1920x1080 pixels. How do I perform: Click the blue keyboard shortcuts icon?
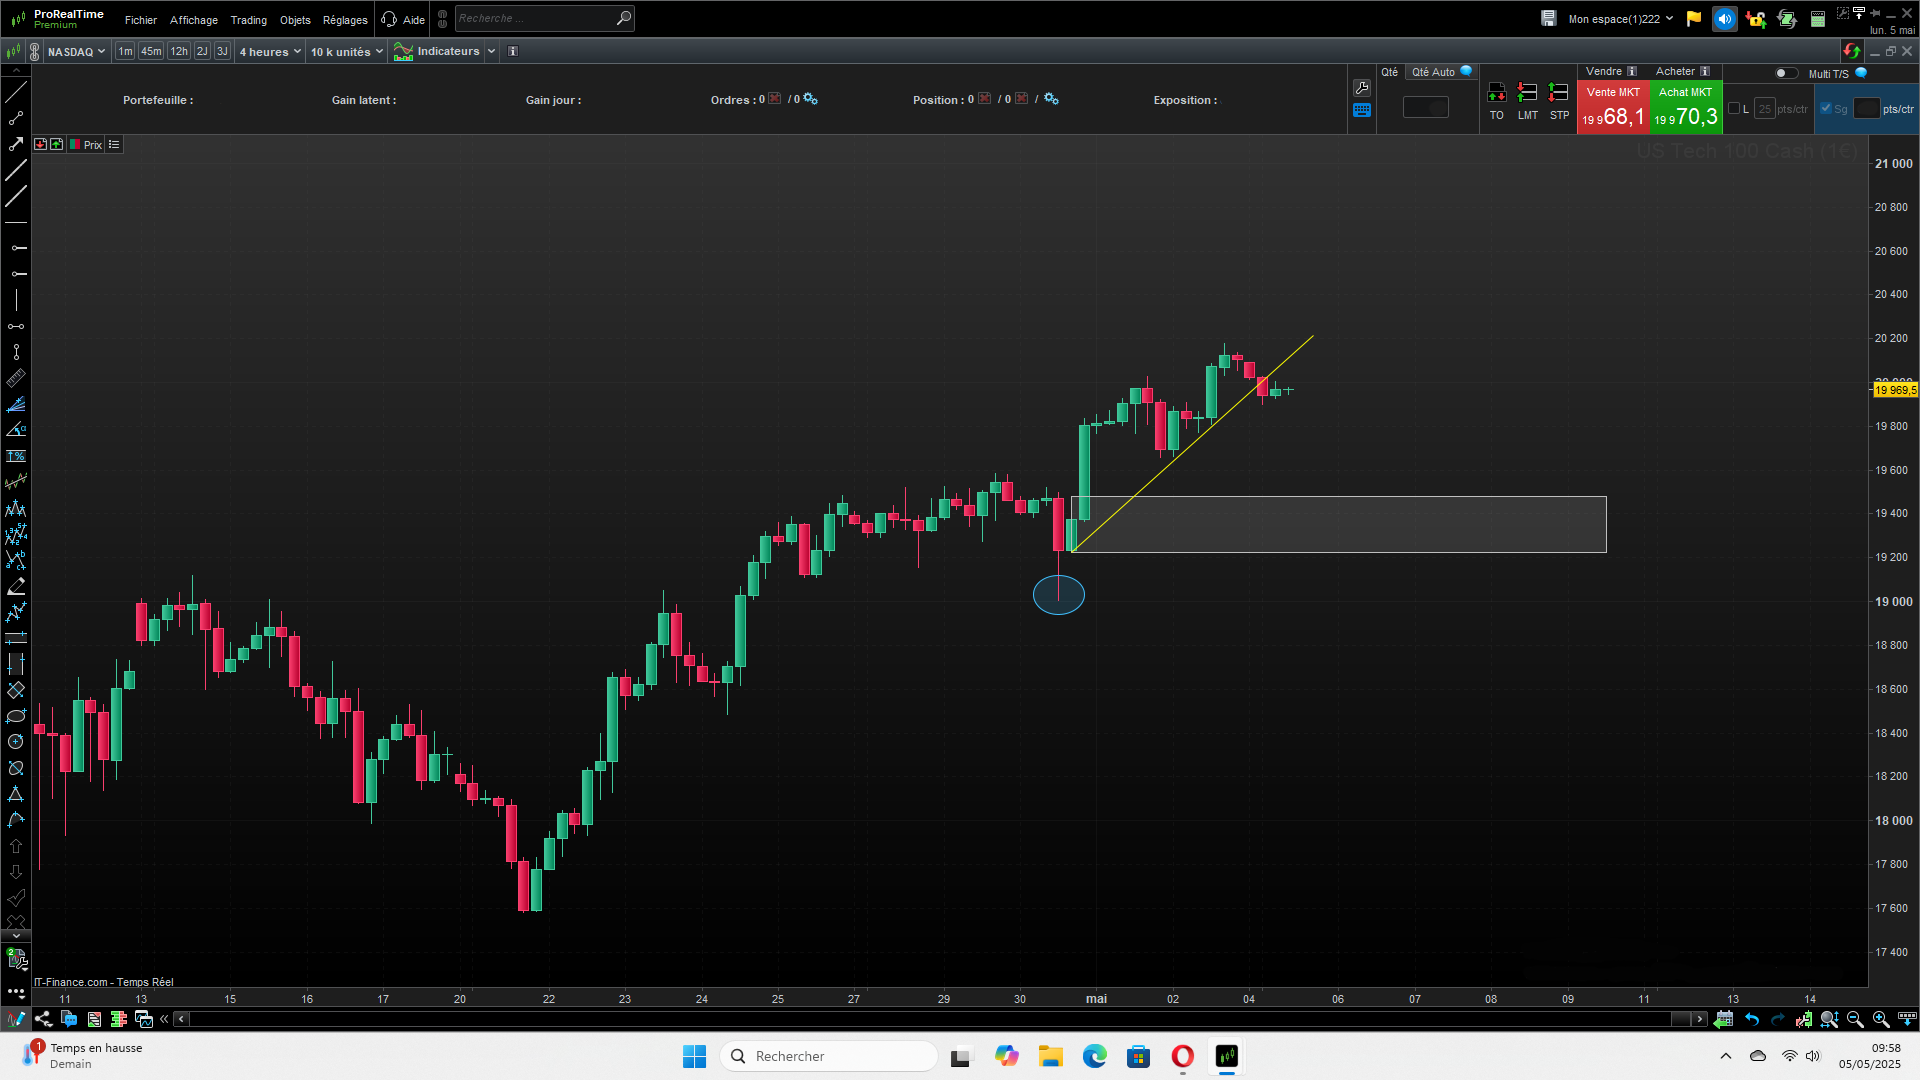1361,111
